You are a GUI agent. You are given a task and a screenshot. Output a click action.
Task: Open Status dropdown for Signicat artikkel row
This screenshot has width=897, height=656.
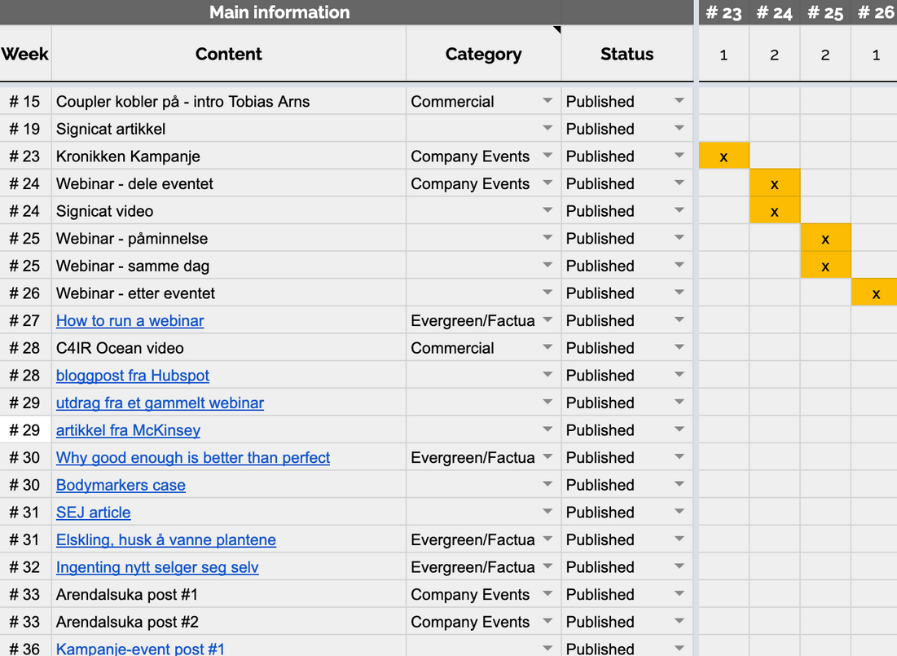coord(680,129)
